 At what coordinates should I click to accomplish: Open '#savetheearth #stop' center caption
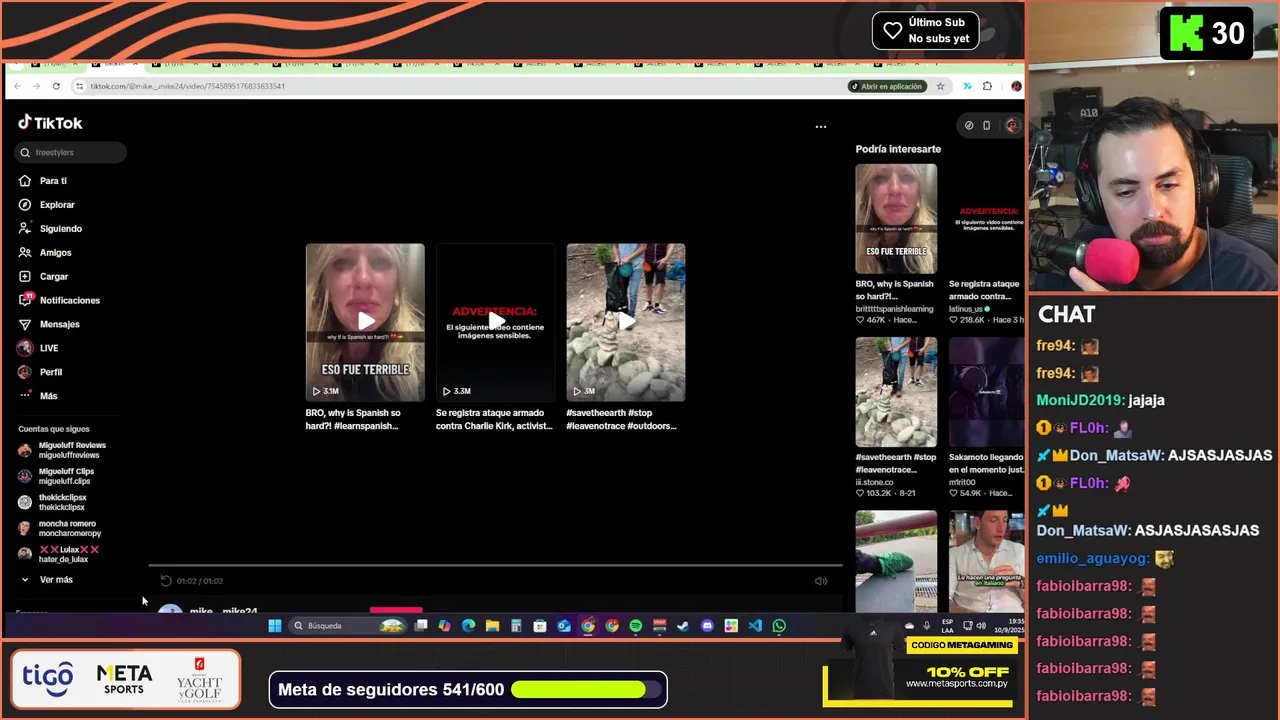tap(621, 419)
